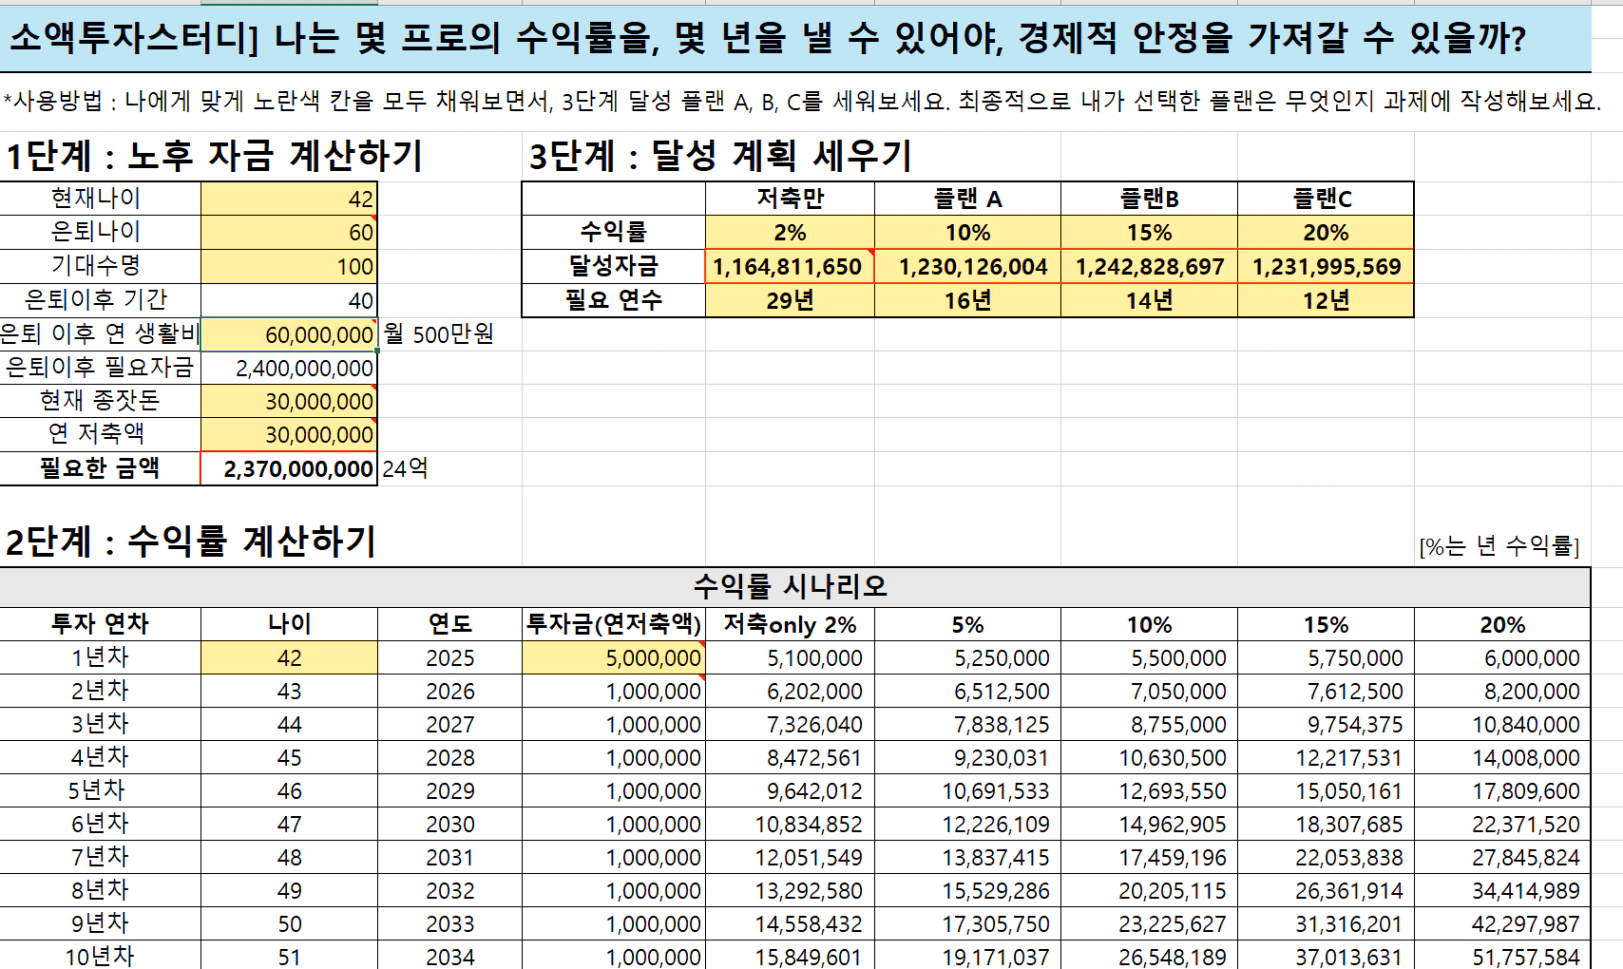Click the '[%는 년 수익률]' note
This screenshot has height=969, width=1623.
tap(1499, 546)
